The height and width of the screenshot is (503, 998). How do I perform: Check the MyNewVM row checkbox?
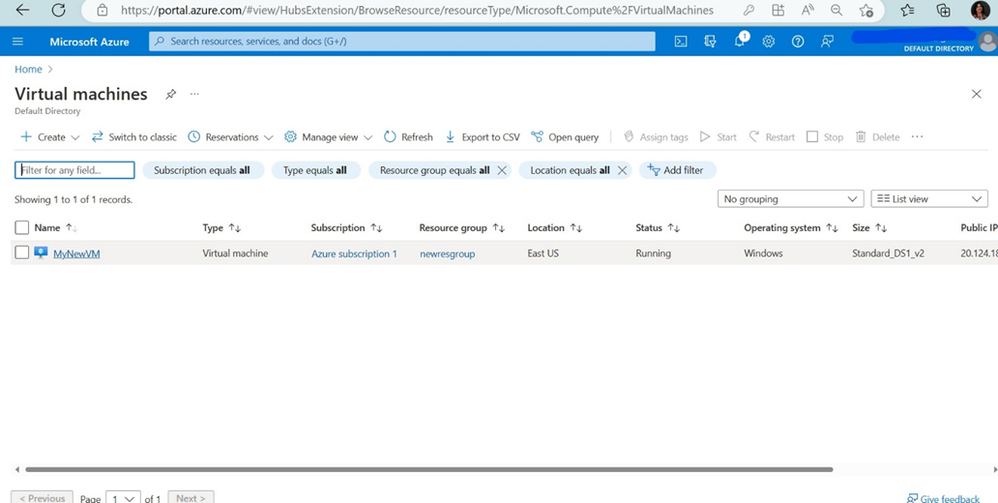coord(22,253)
